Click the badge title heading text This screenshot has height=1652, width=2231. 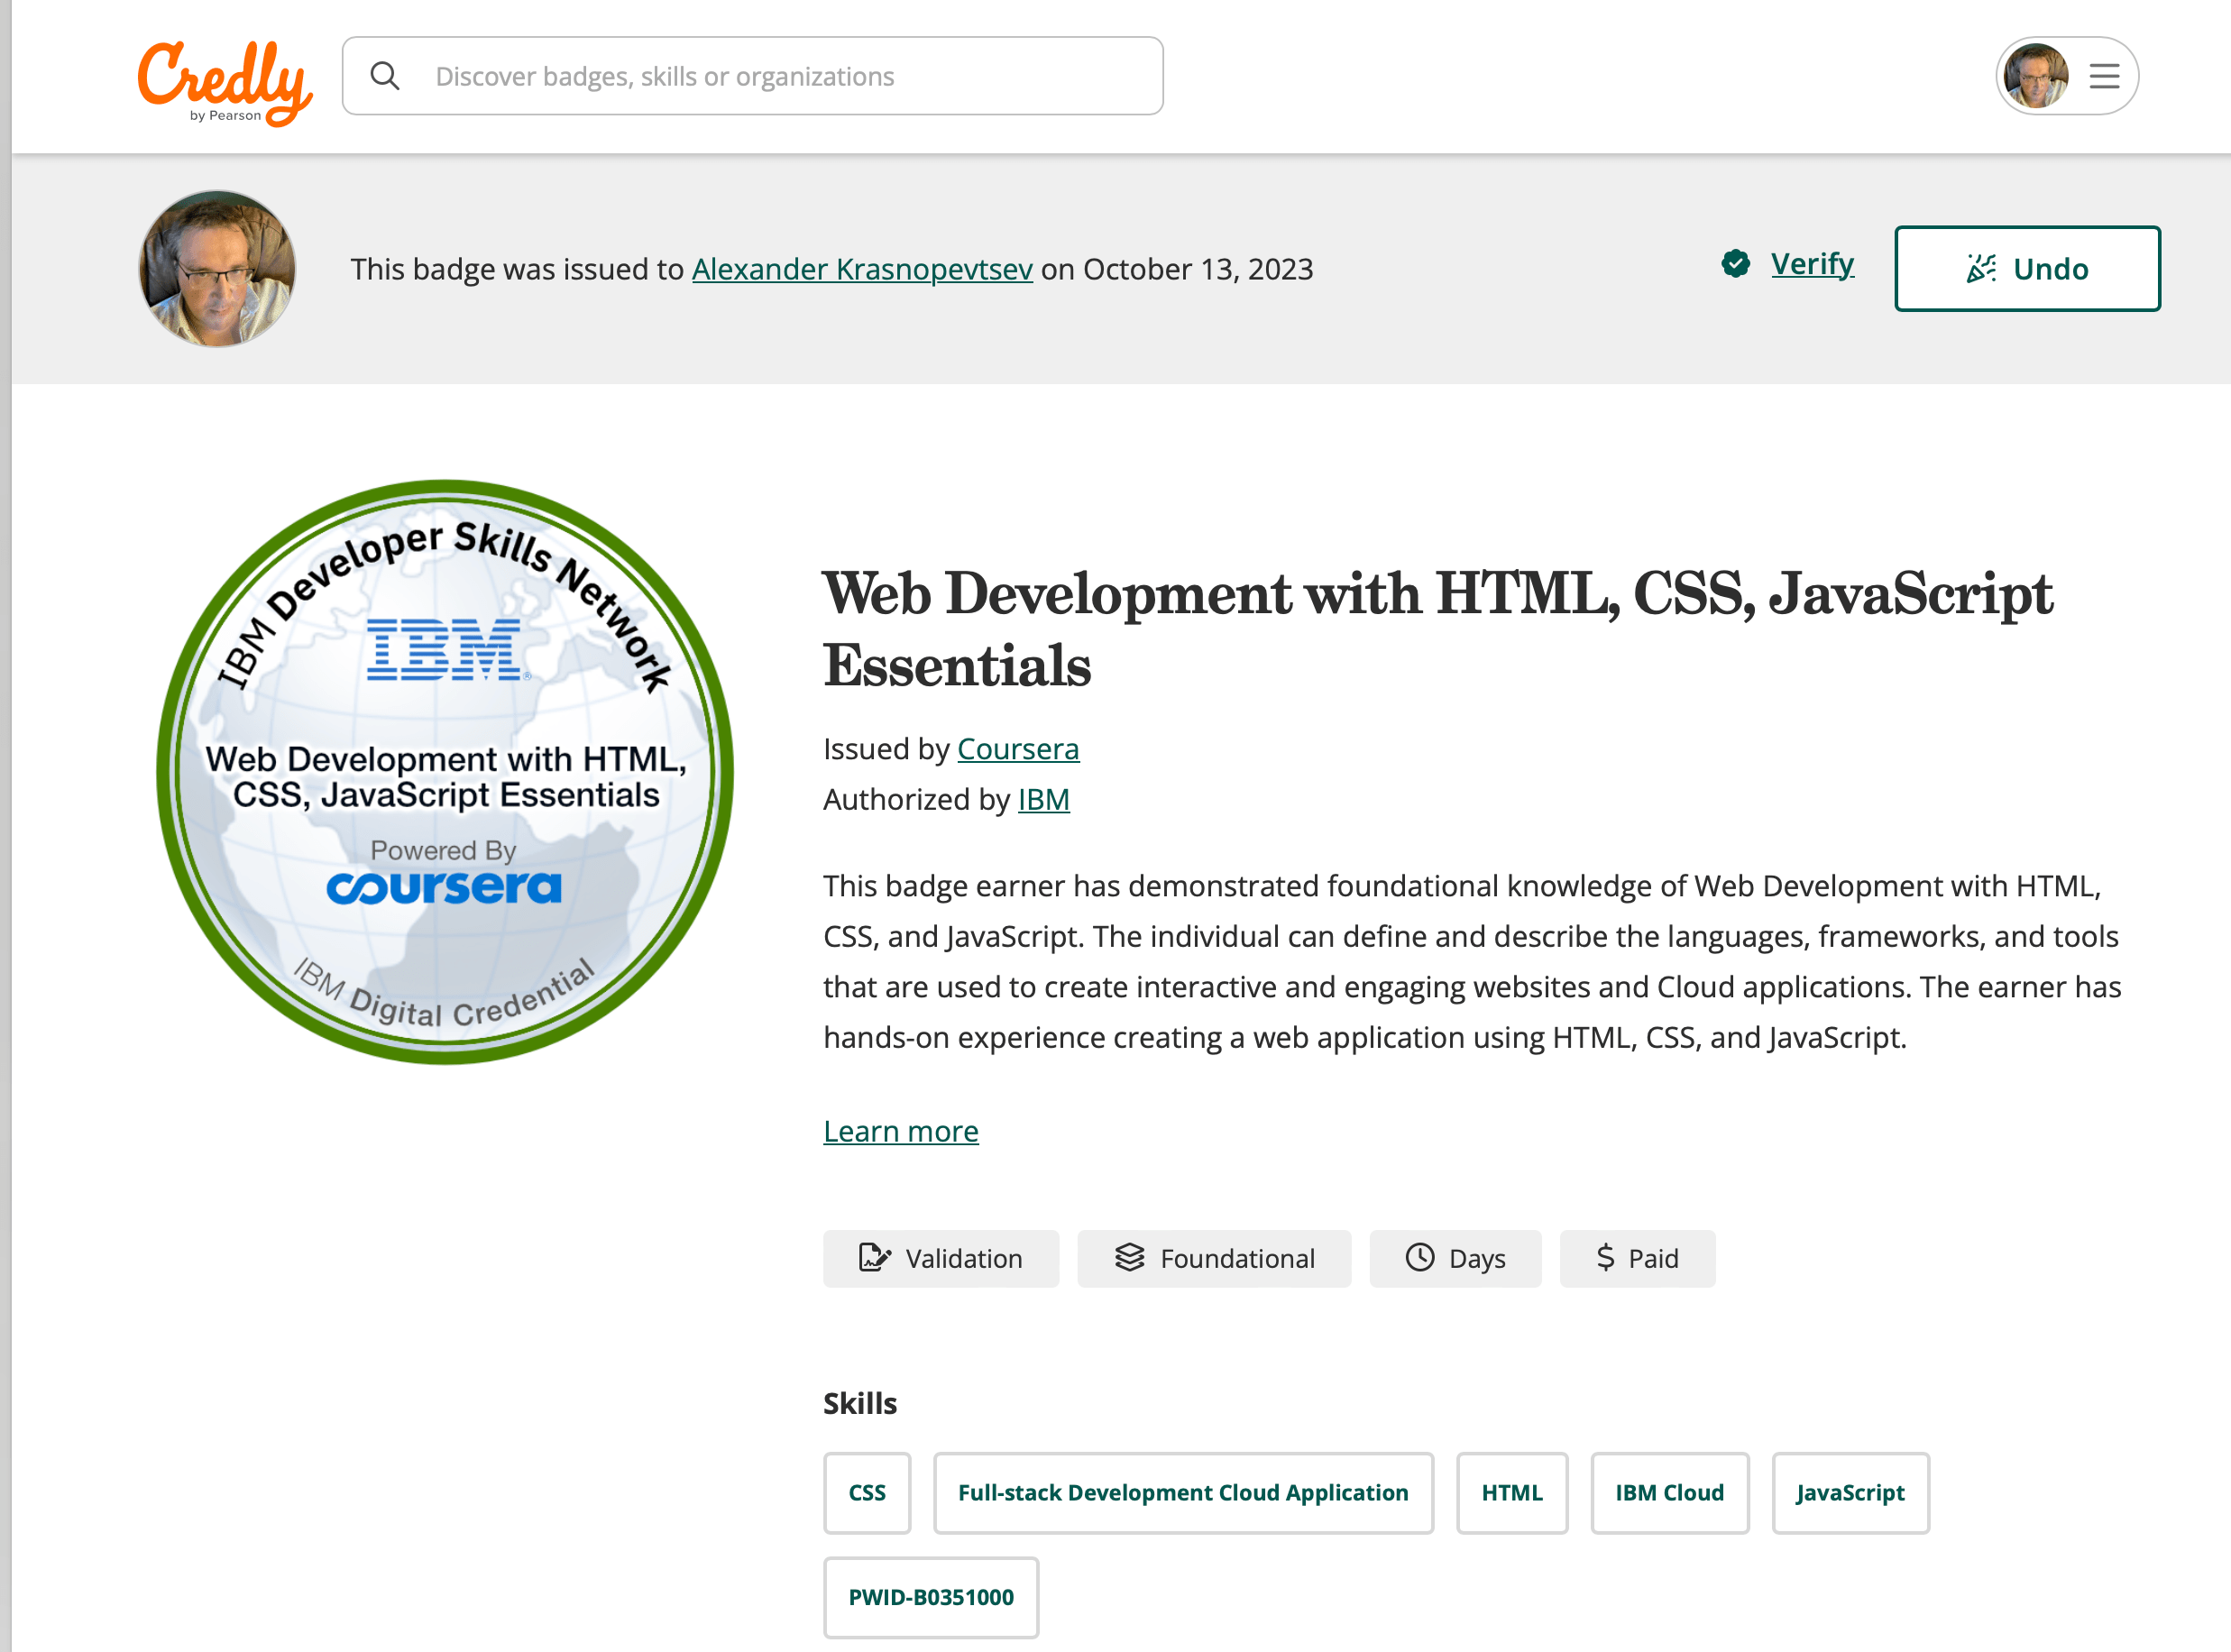[1437, 629]
